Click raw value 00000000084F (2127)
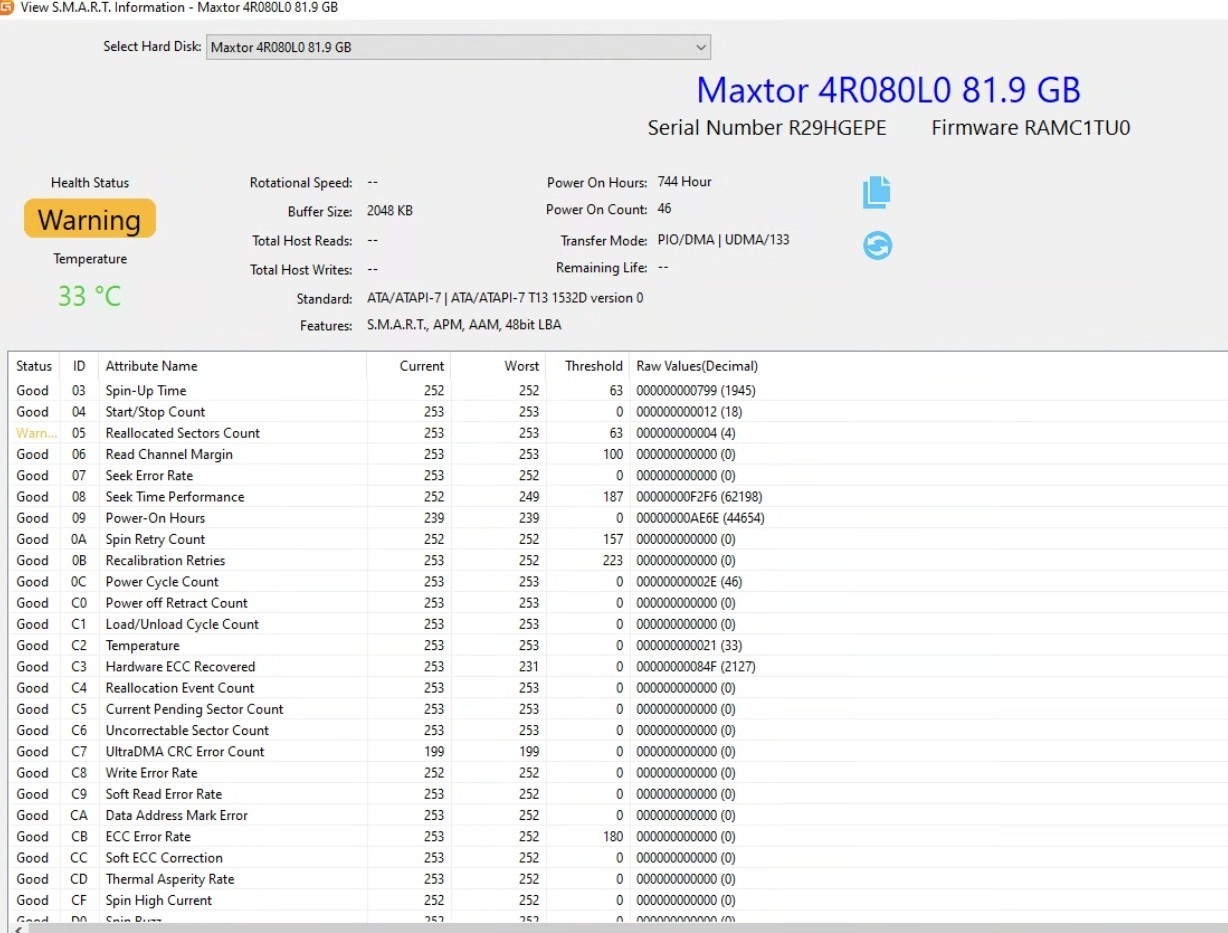 tap(697, 667)
